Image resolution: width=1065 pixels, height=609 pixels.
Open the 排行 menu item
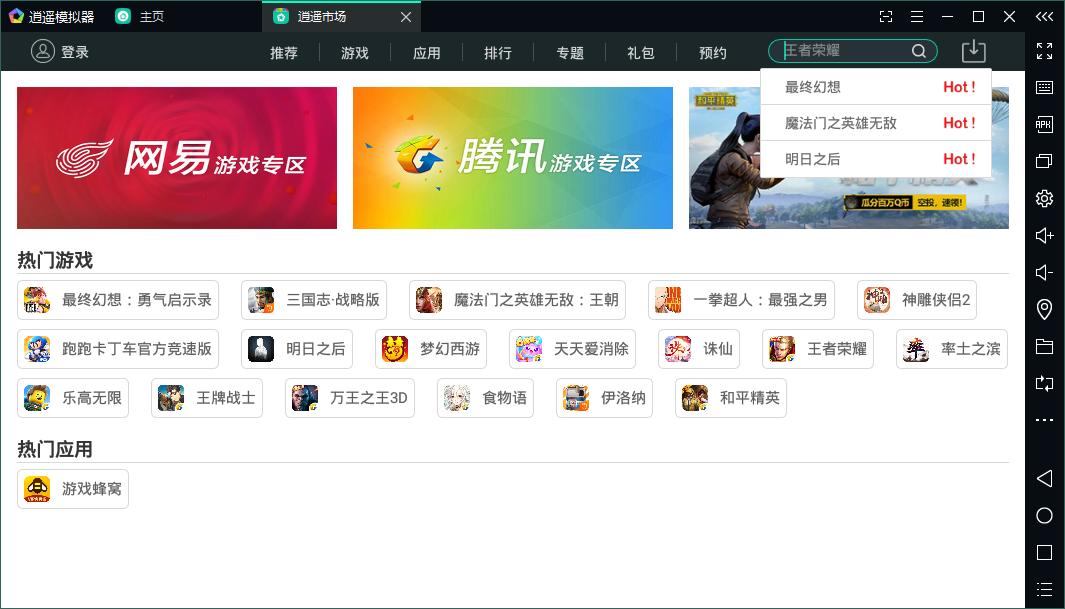point(498,53)
